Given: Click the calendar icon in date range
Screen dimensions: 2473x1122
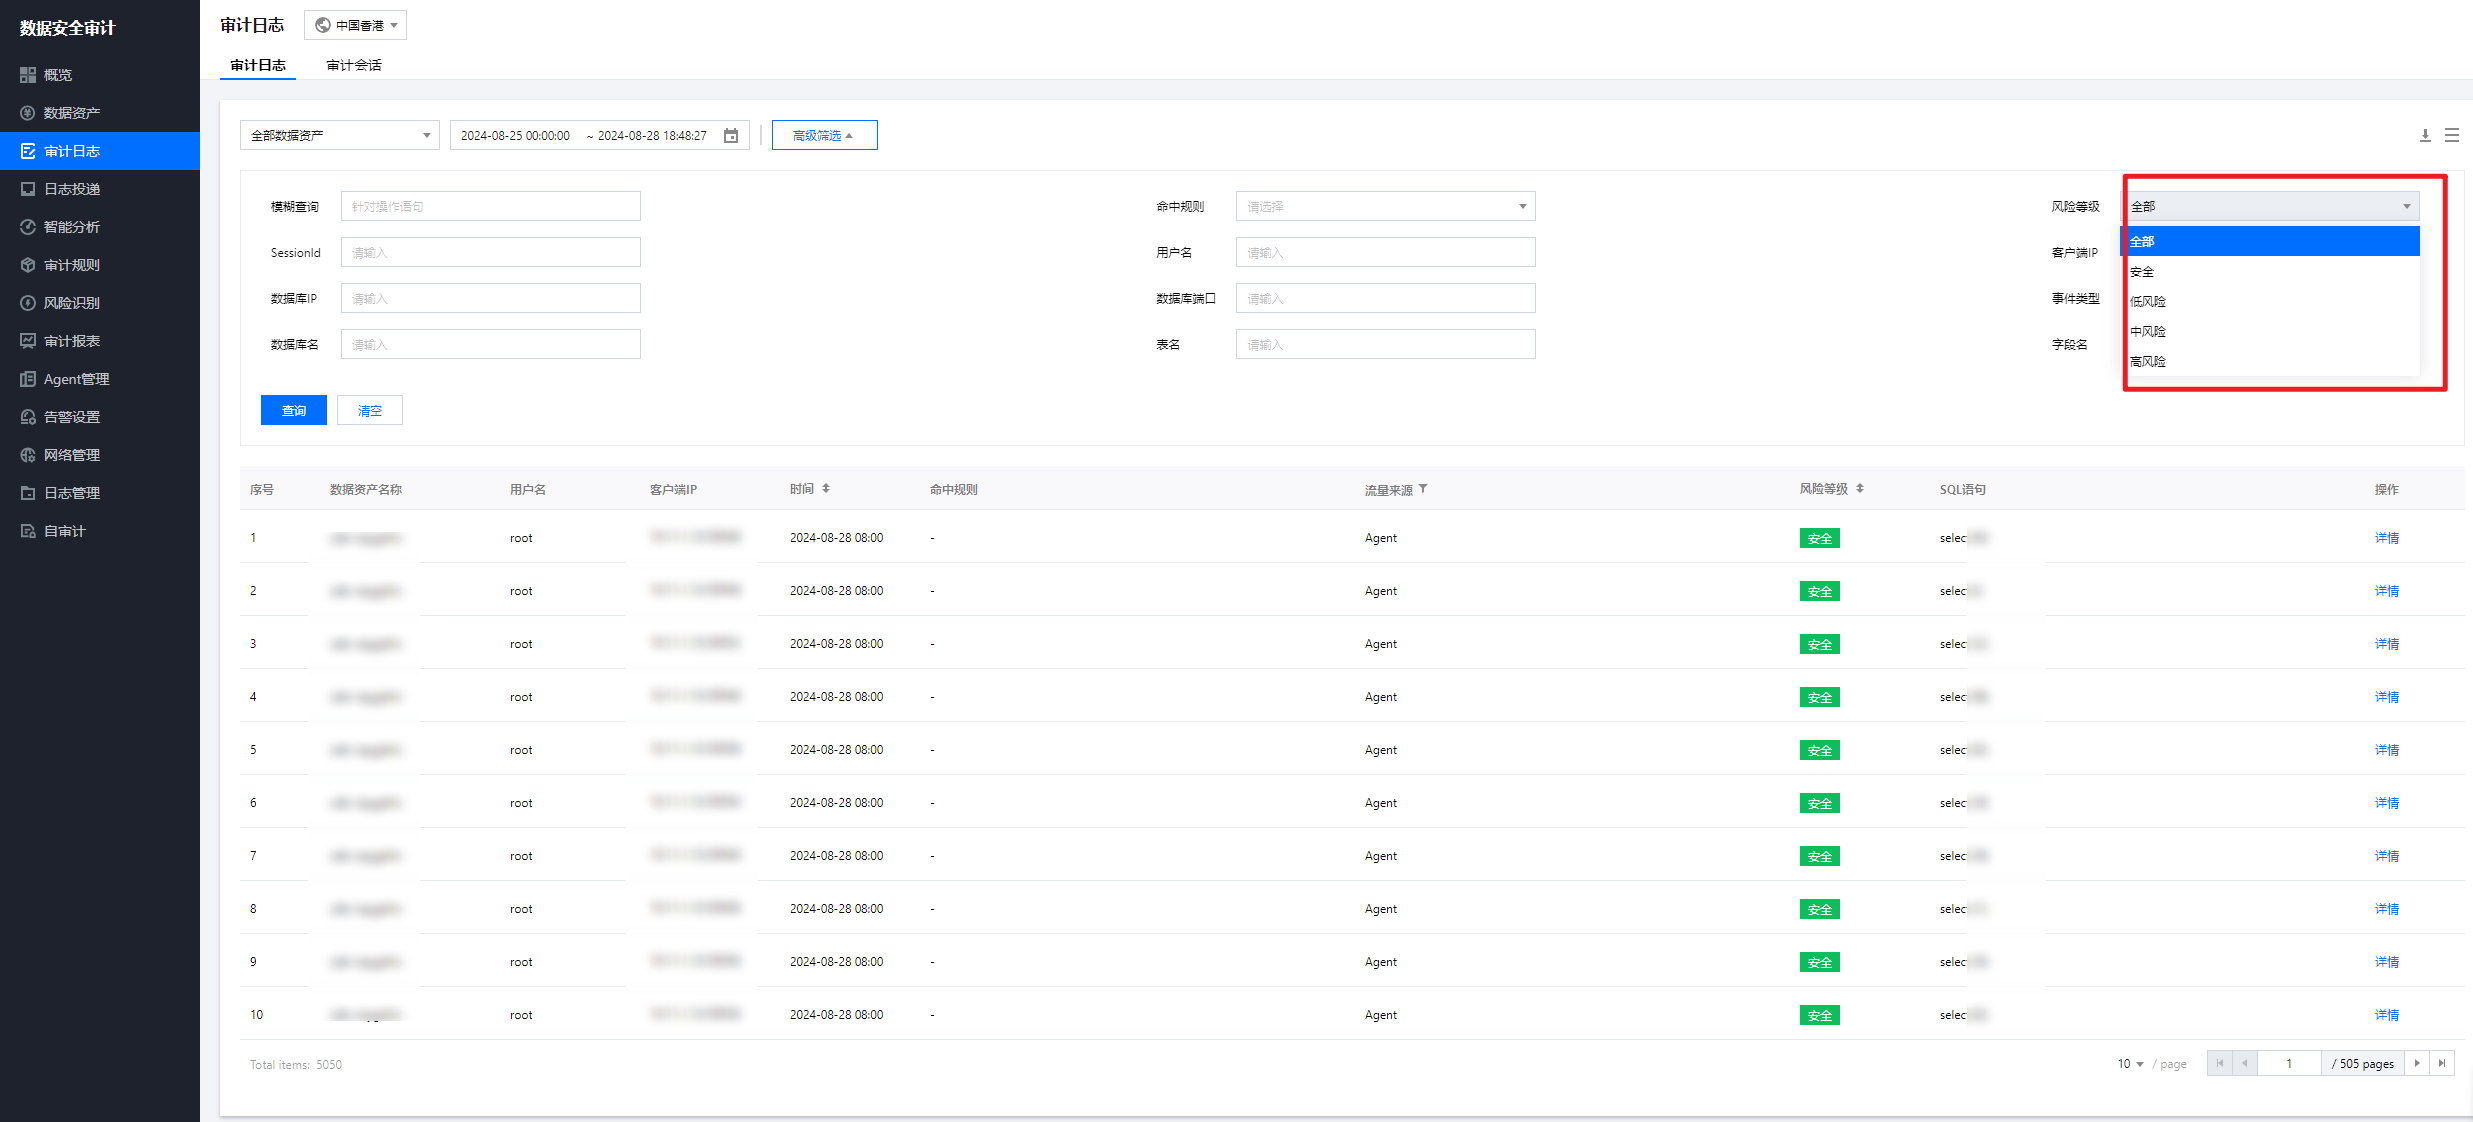Looking at the screenshot, I should pos(731,135).
